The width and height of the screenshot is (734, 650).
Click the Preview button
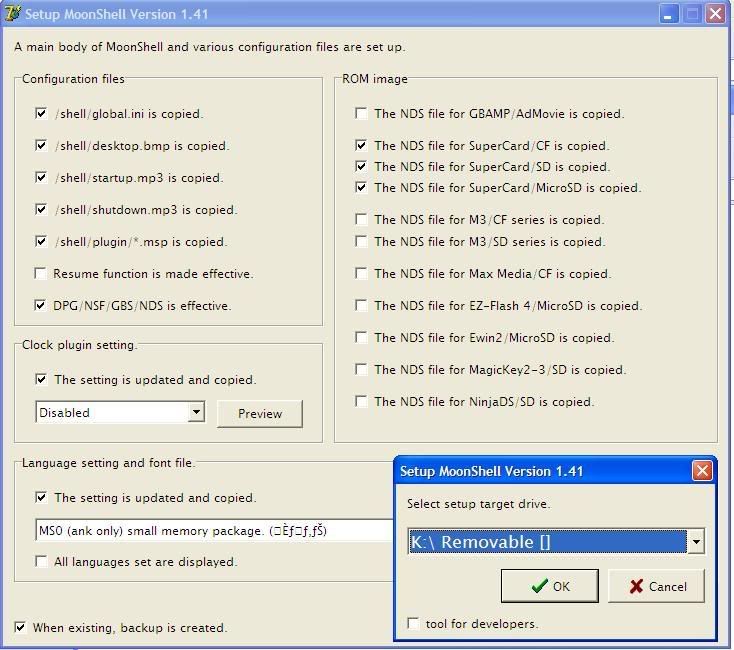coord(260,414)
